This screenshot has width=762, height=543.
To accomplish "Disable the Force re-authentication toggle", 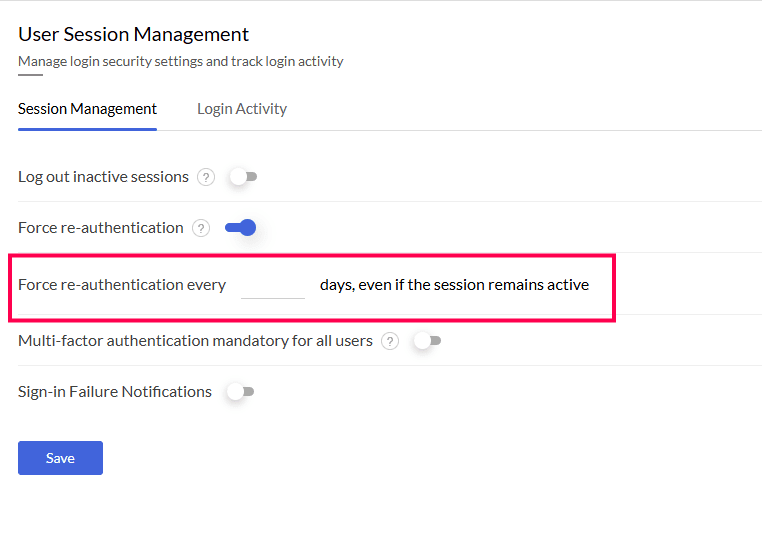I will coord(241,228).
